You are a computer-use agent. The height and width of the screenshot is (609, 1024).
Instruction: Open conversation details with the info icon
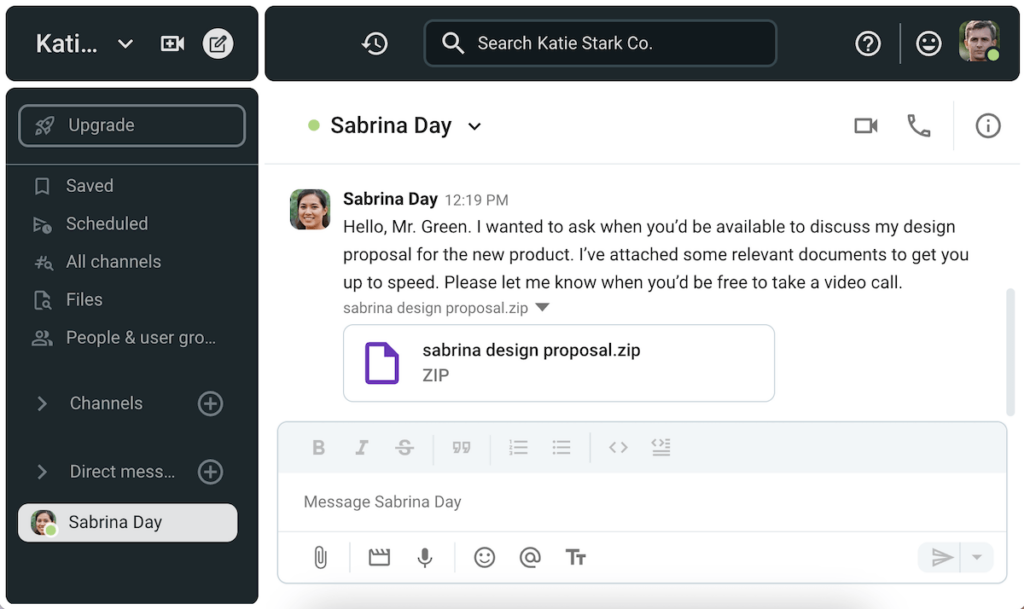tap(988, 126)
